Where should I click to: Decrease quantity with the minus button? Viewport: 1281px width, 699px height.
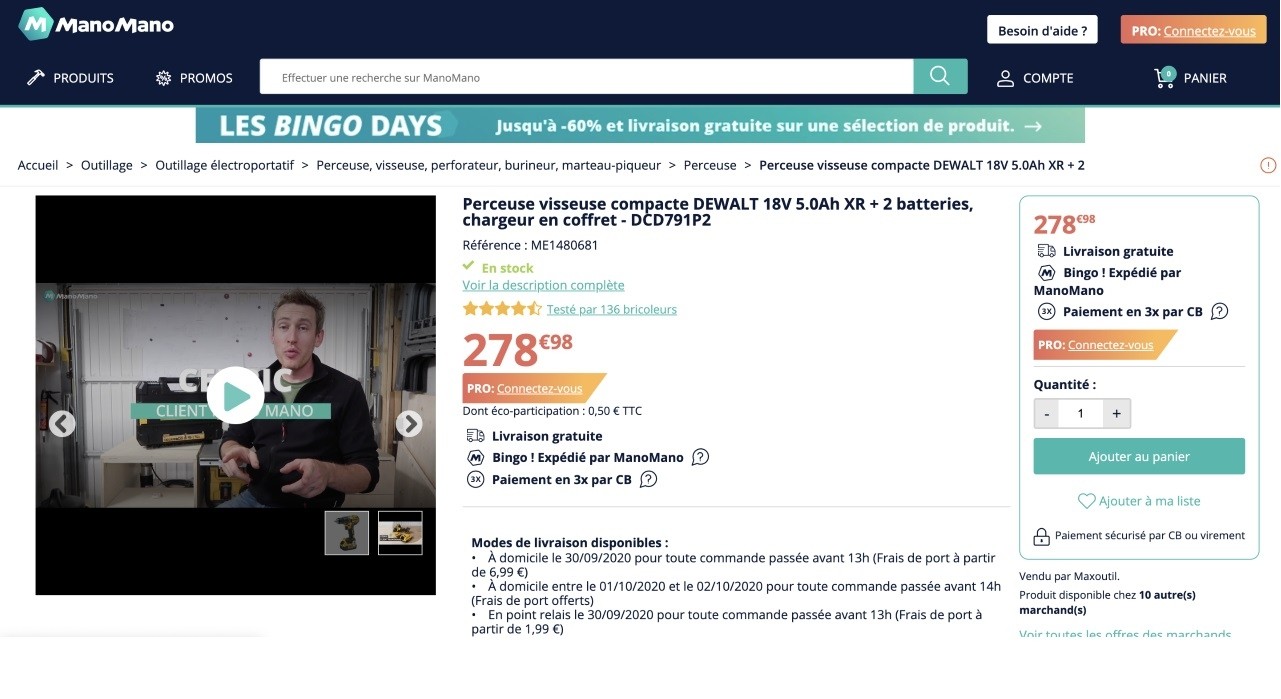(x=1046, y=413)
